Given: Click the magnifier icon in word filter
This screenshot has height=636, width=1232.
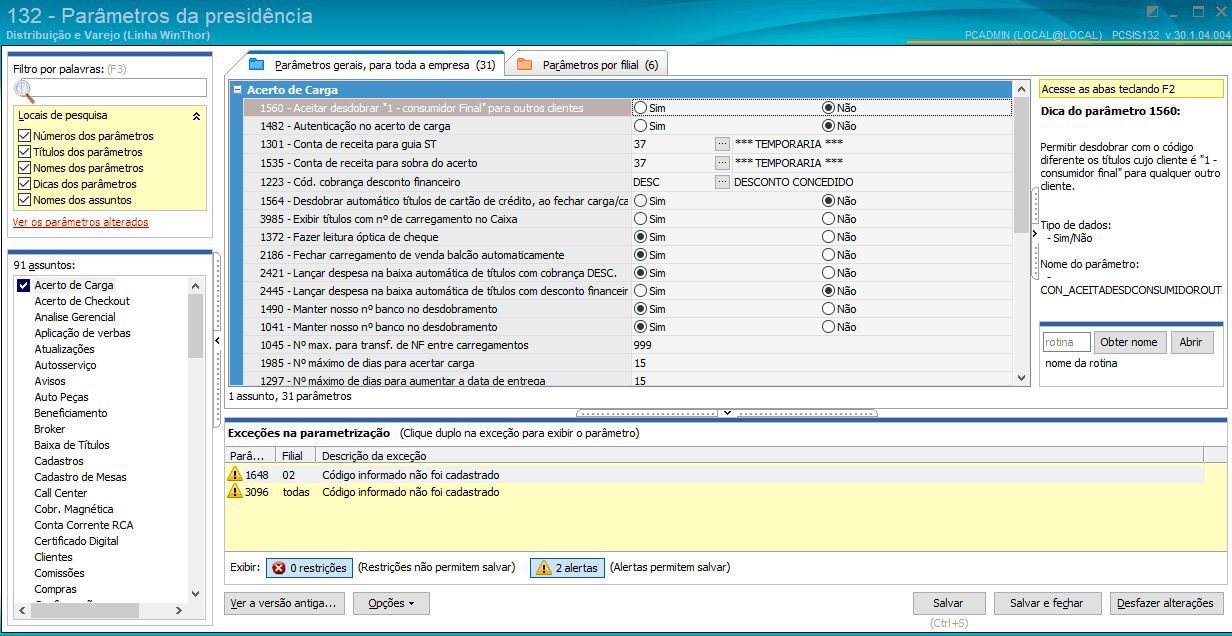Looking at the screenshot, I should click(x=23, y=93).
